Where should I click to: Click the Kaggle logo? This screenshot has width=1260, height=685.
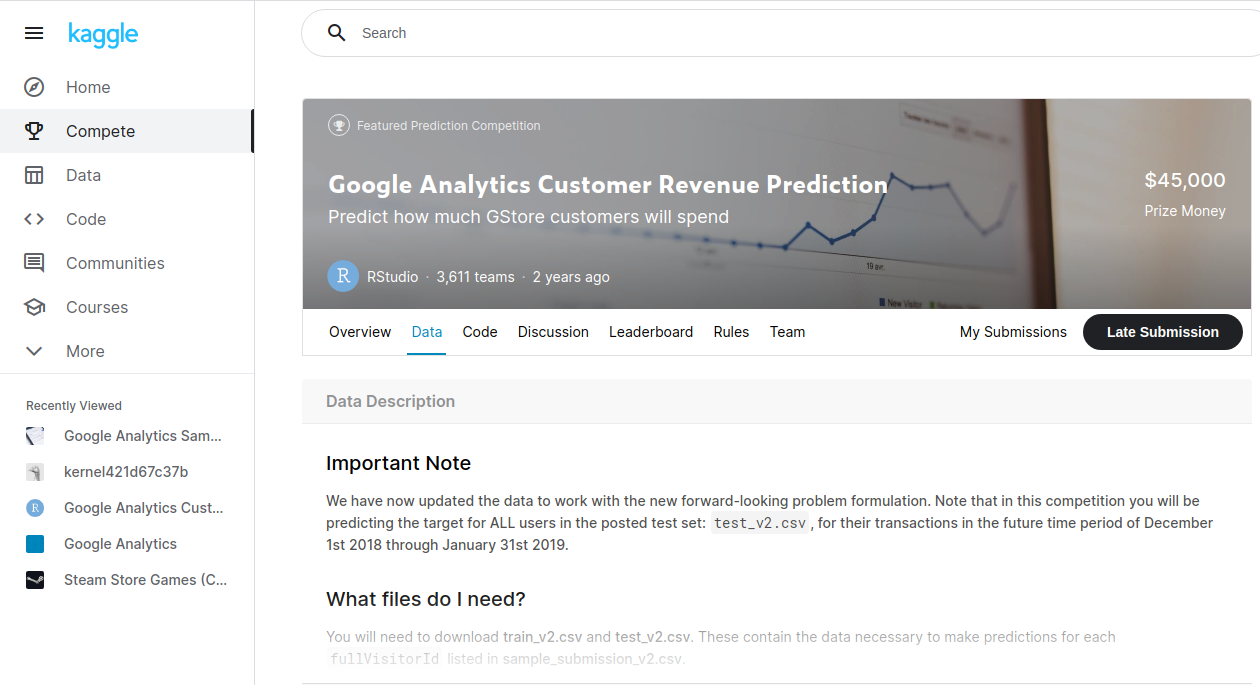[103, 34]
